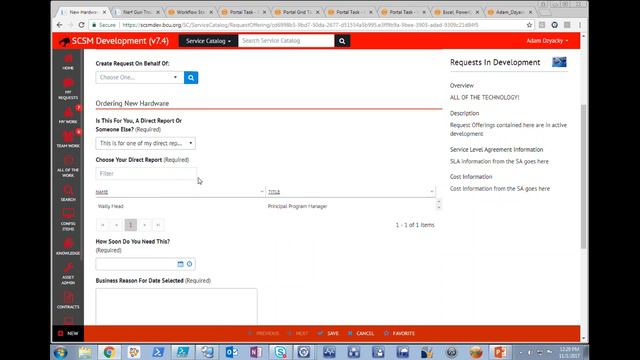Submit the Service Catalog search magnifier
The width and height of the screenshot is (640, 360).
click(x=342, y=41)
